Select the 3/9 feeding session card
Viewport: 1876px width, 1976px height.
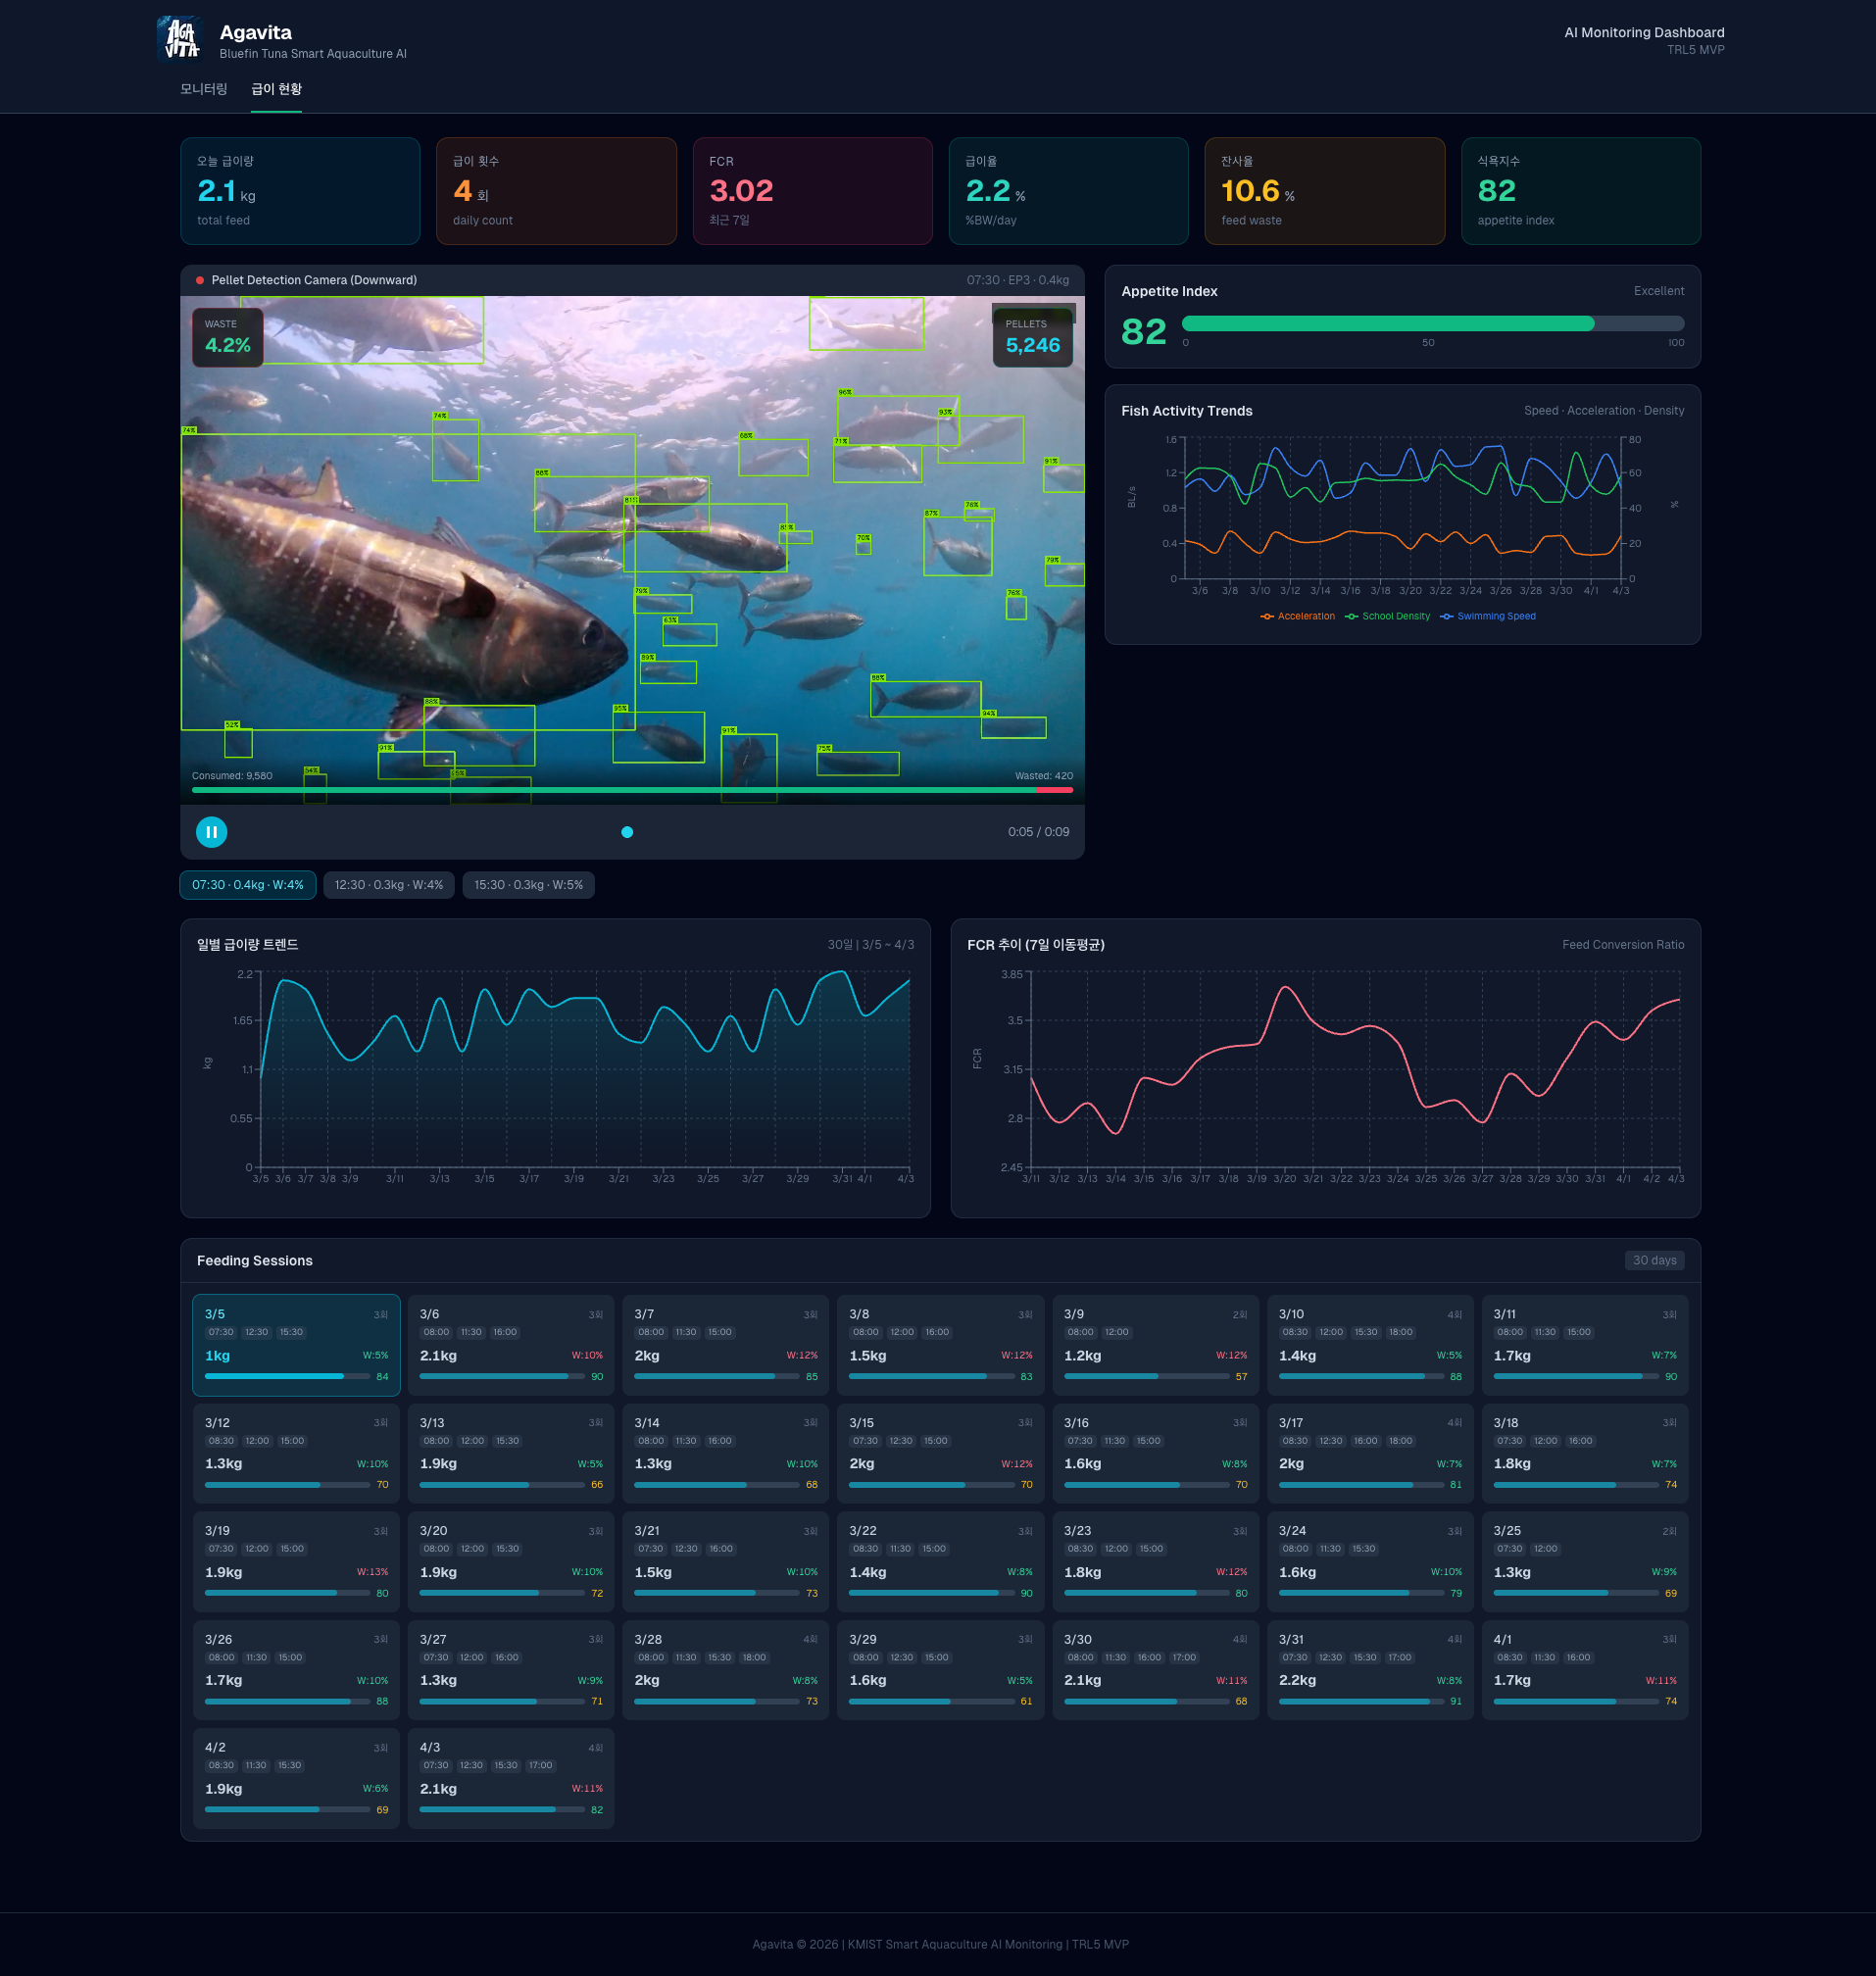[1155, 1345]
